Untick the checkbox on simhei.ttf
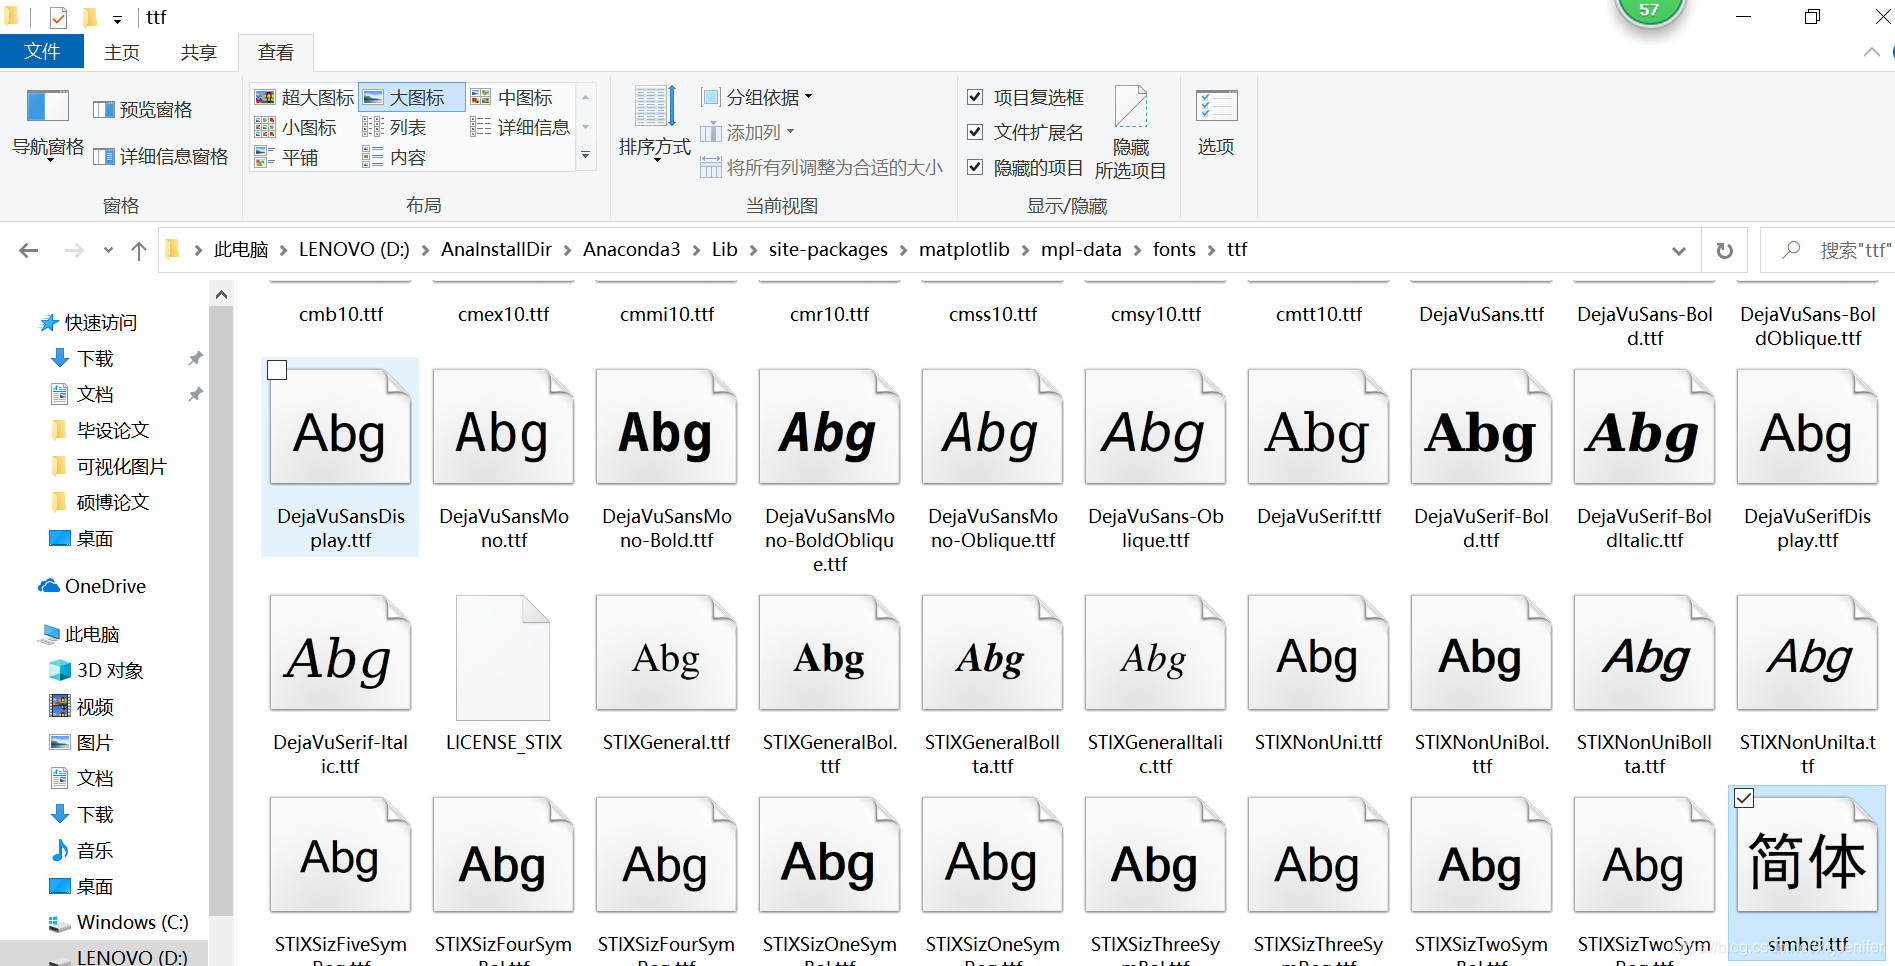The width and height of the screenshot is (1895, 966). (x=1744, y=798)
